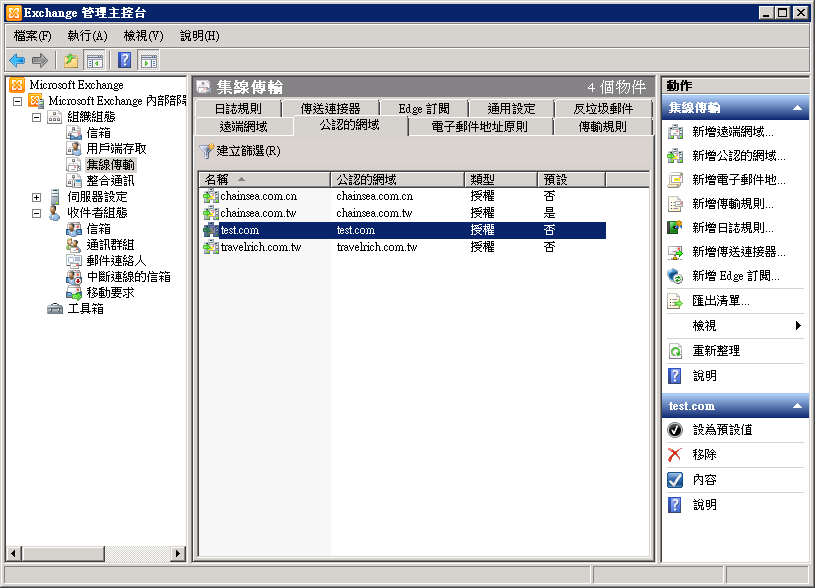Click the 新增公認的網域 icon
The height and width of the screenshot is (588, 815).
[x=675, y=156]
